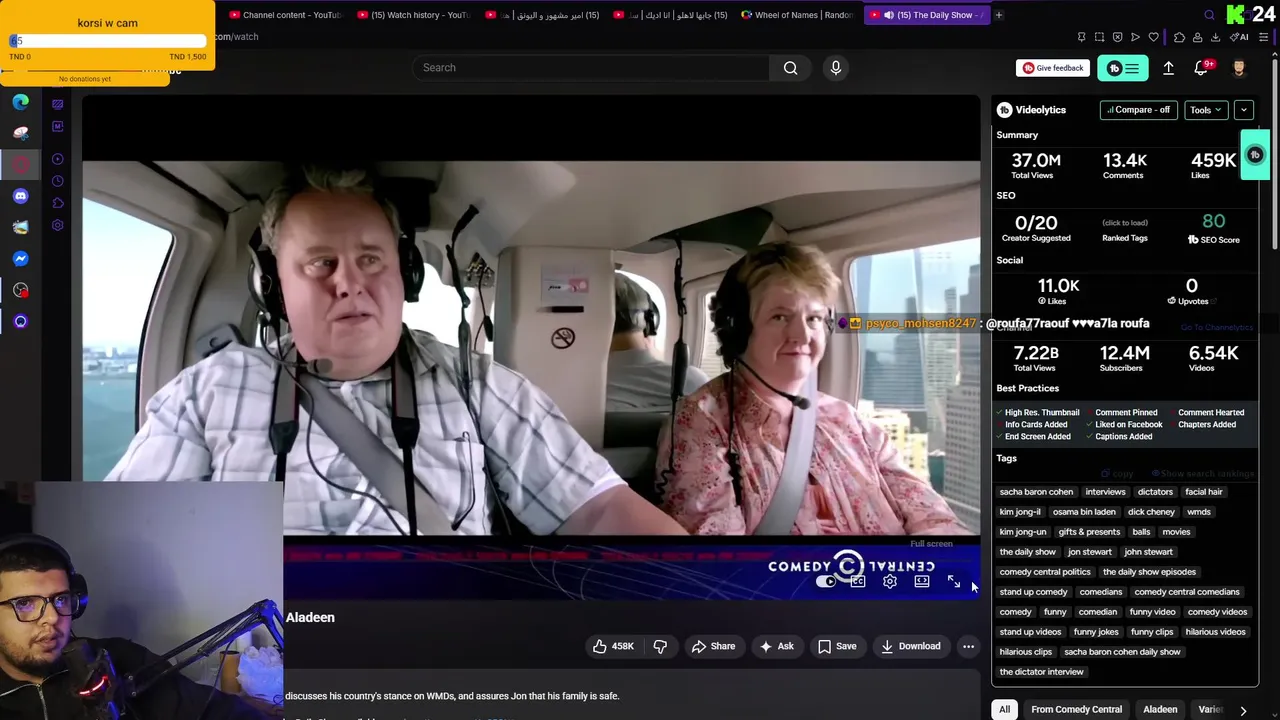Toggle closed captions on the player

point(858,582)
